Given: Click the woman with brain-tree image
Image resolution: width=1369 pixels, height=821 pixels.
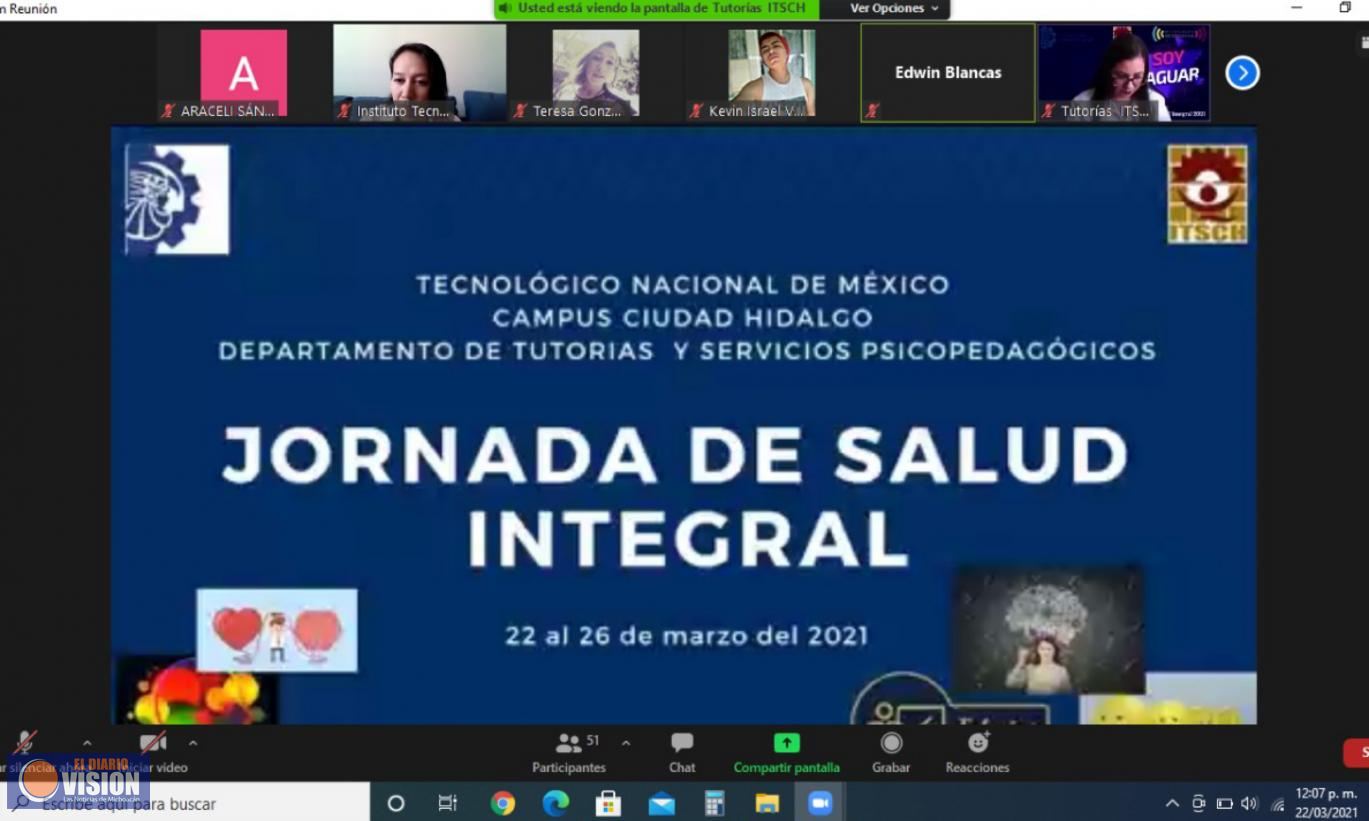Looking at the screenshot, I should pos(1048,630).
